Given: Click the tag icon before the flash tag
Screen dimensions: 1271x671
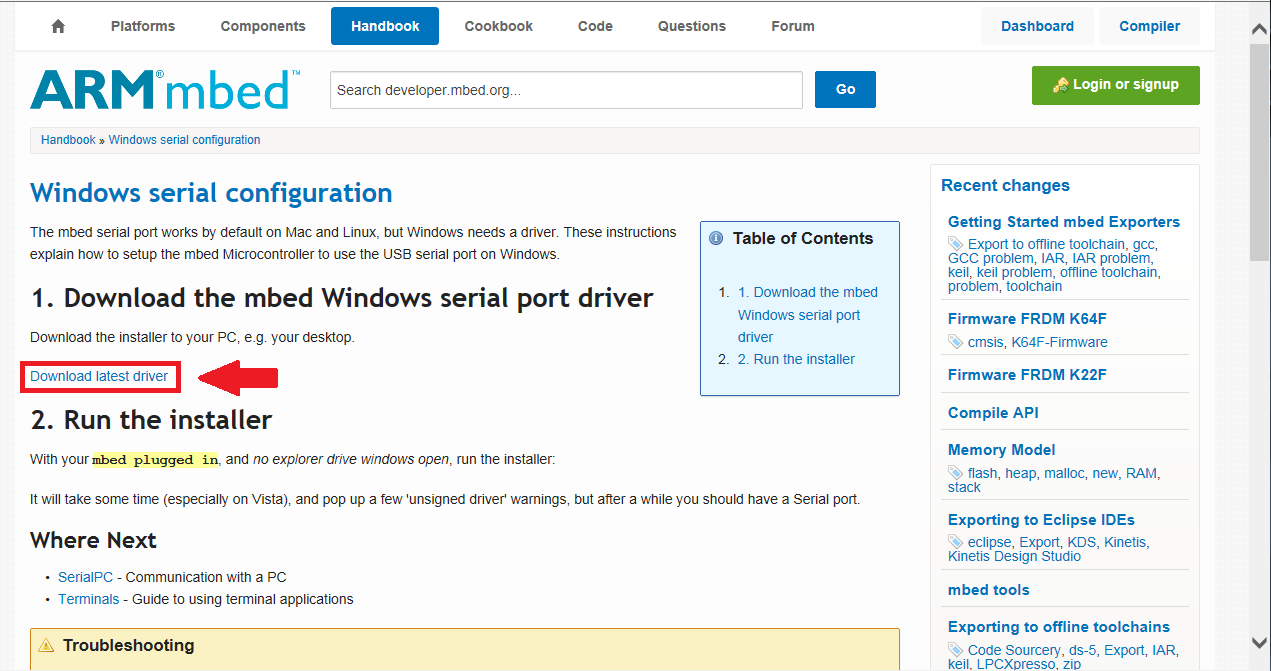Looking at the screenshot, I should pyautogui.click(x=956, y=473).
